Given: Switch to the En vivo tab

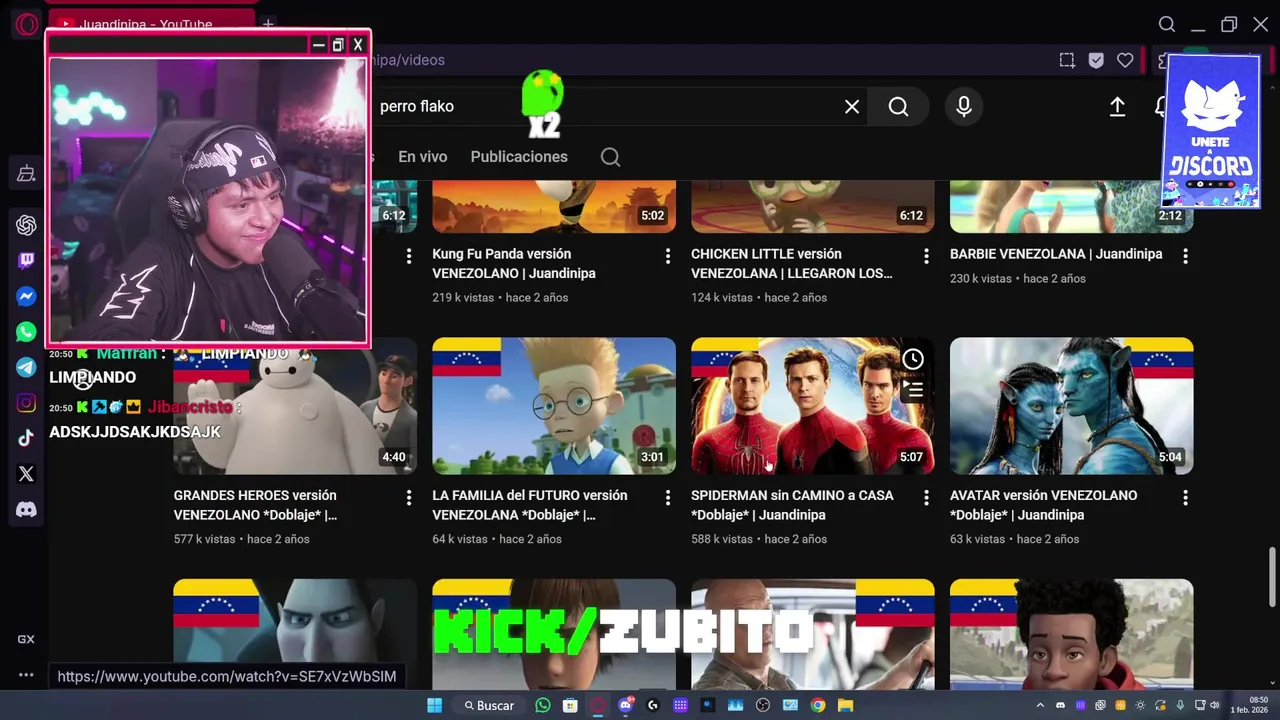Looking at the screenshot, I should coord(423,157).
